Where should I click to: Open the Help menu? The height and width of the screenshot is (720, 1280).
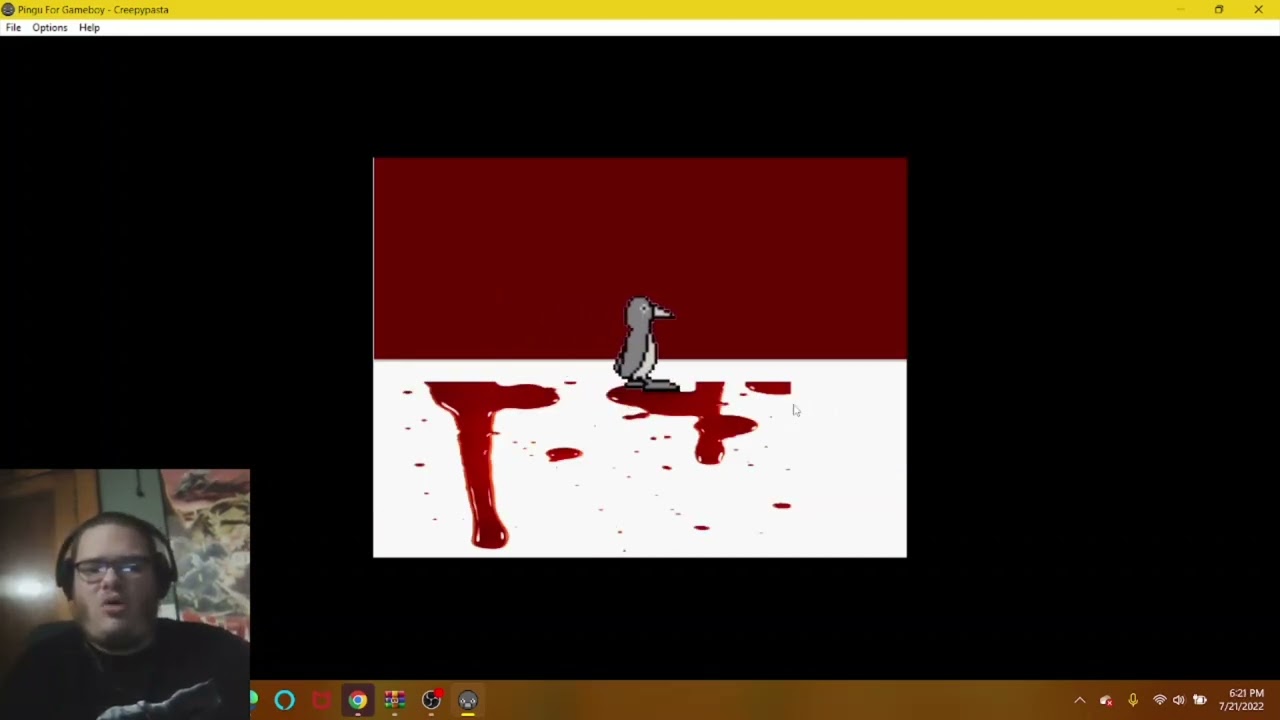point(89,28)
